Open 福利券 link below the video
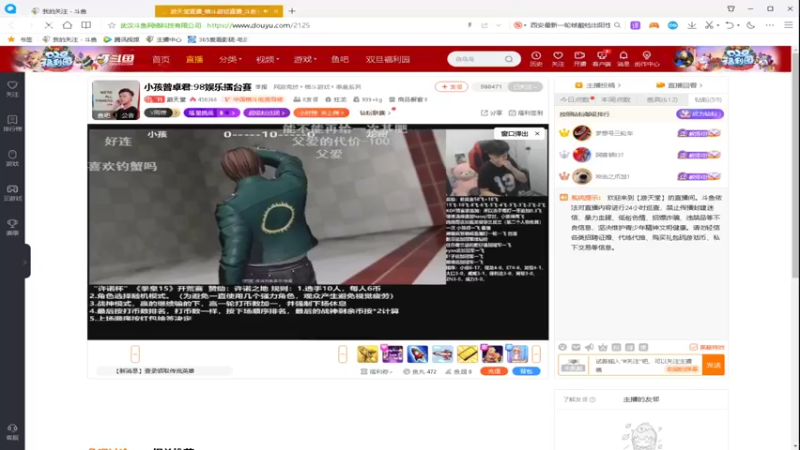The image size is (800, 450). tap(377, 371)
